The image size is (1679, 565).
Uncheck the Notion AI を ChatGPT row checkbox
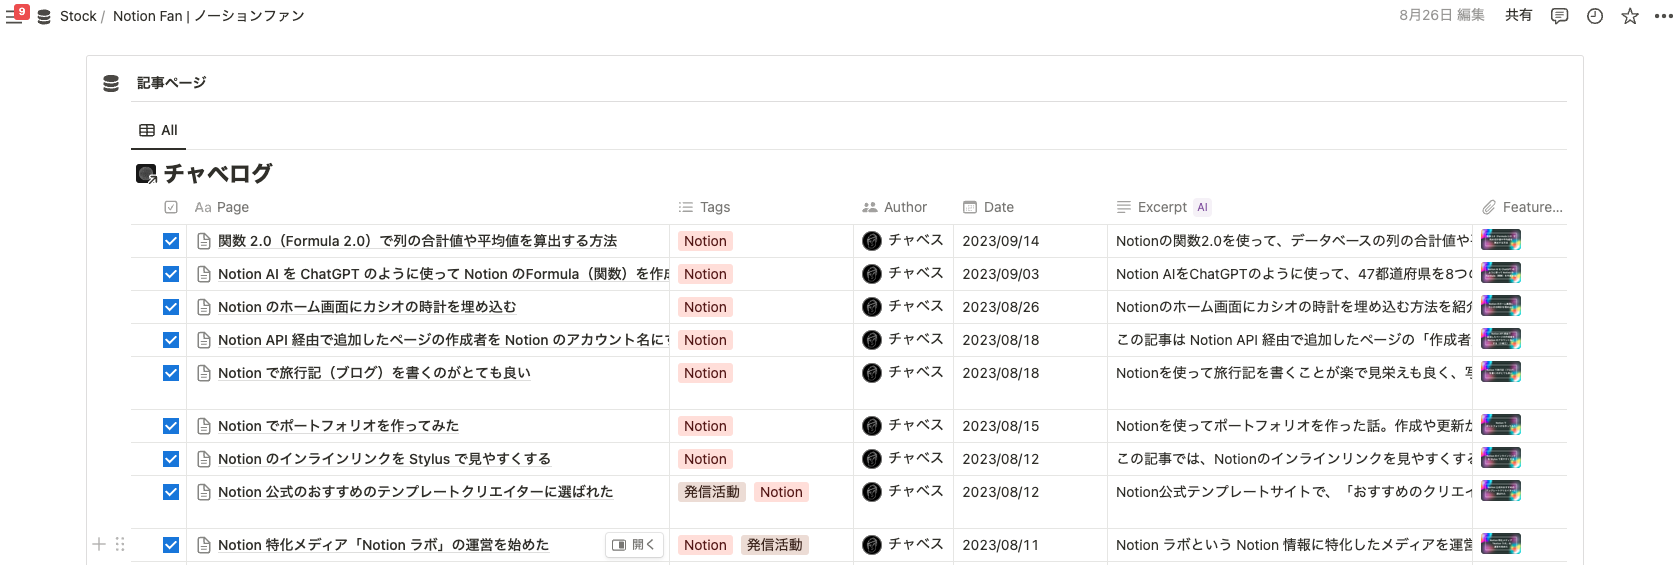click(x=171, y=274)
